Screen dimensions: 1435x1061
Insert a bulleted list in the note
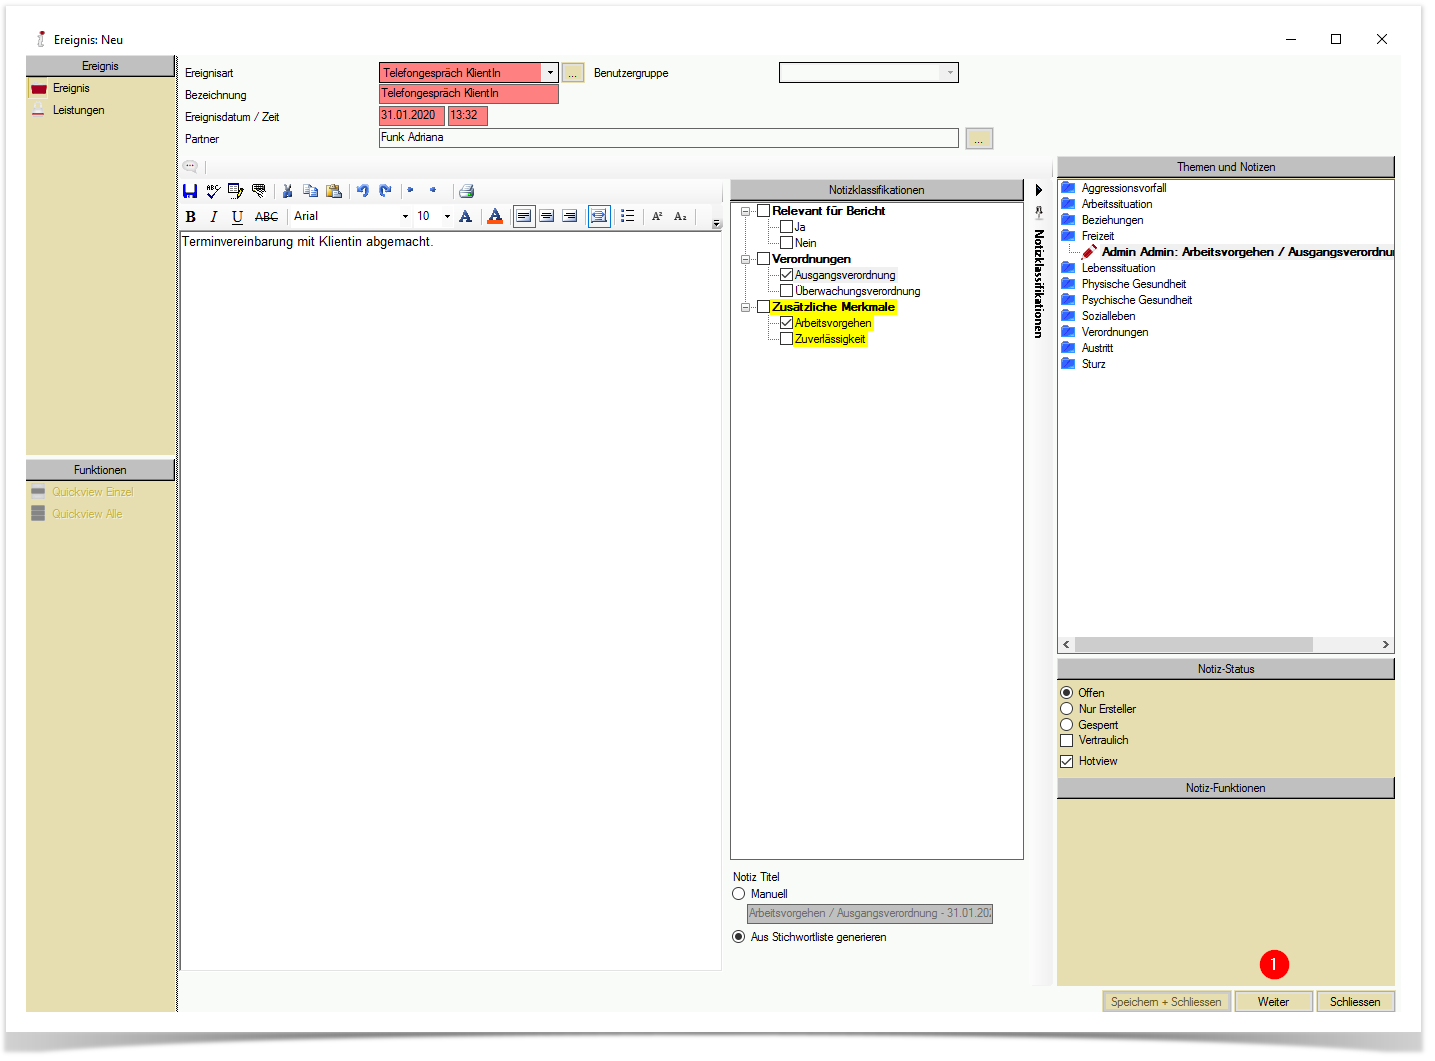click(x=627, y=216)
